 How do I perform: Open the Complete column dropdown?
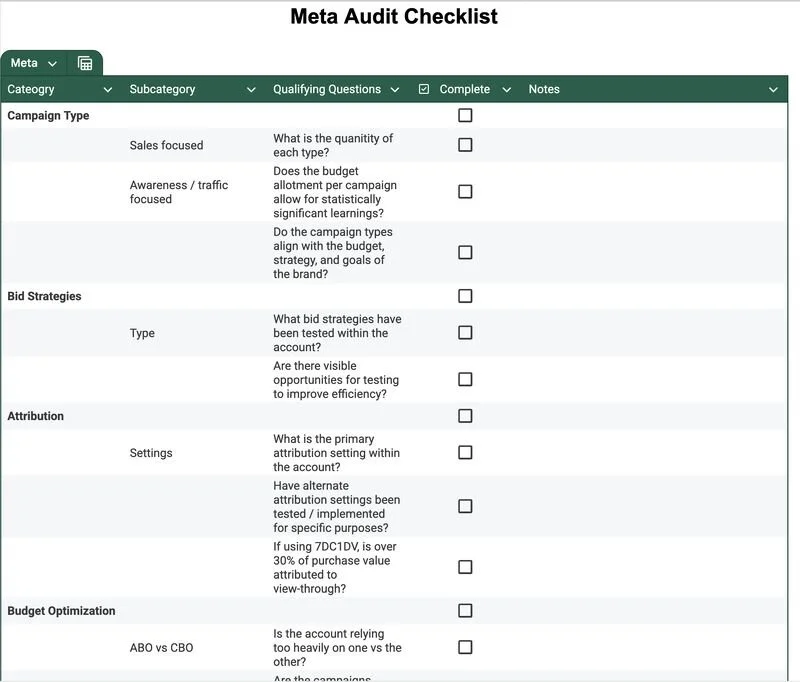(x=508, y=89)
